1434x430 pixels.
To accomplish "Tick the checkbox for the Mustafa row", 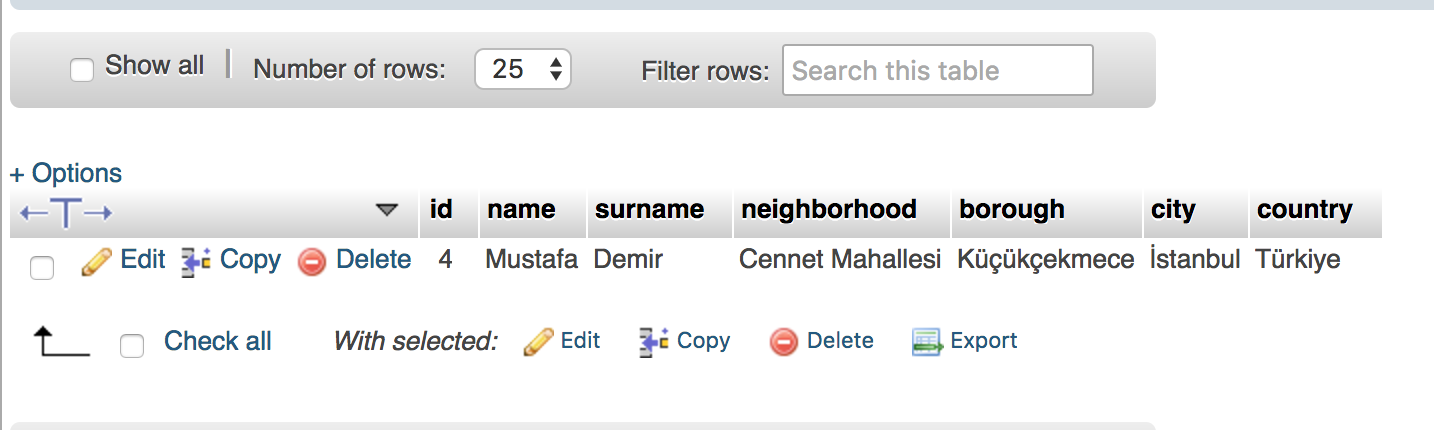I will click(x=42, y=267).
